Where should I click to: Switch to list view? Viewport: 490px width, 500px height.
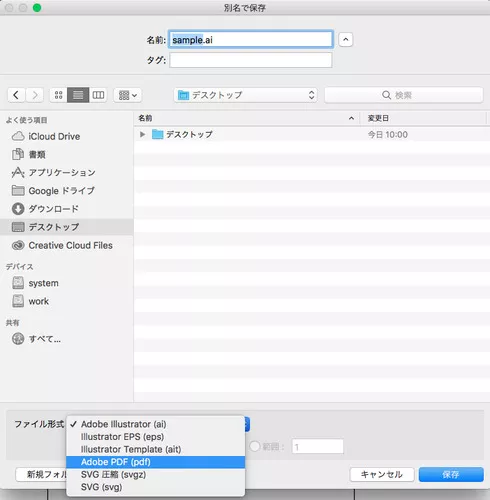(x=78, y=95)
